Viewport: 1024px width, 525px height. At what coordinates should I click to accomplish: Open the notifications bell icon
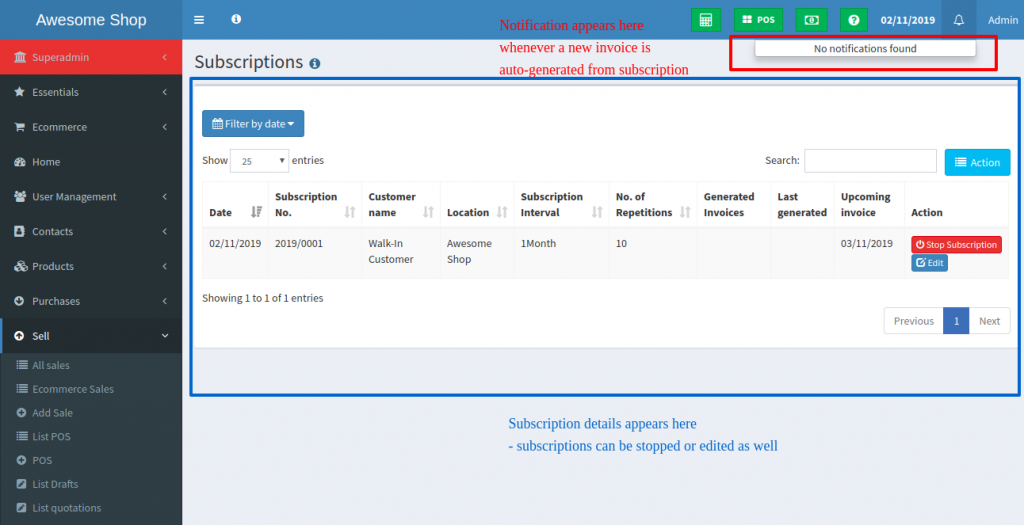tap(958, 20)
